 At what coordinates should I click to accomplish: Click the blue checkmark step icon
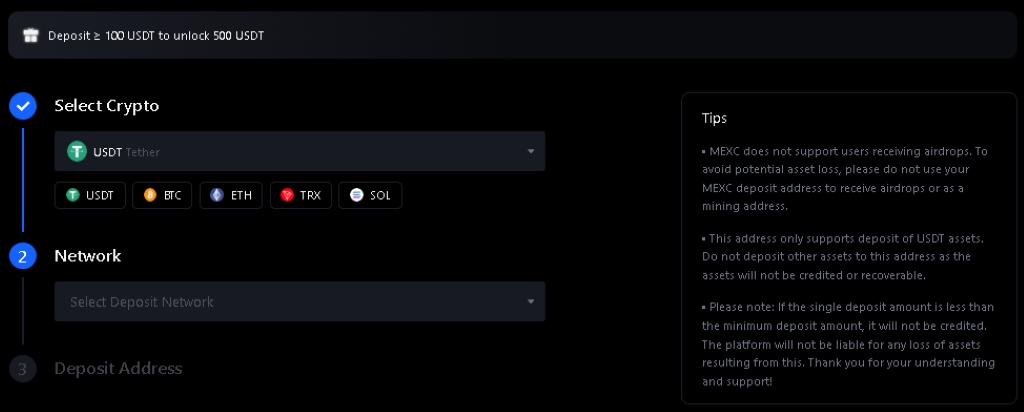tap(23, 106)
